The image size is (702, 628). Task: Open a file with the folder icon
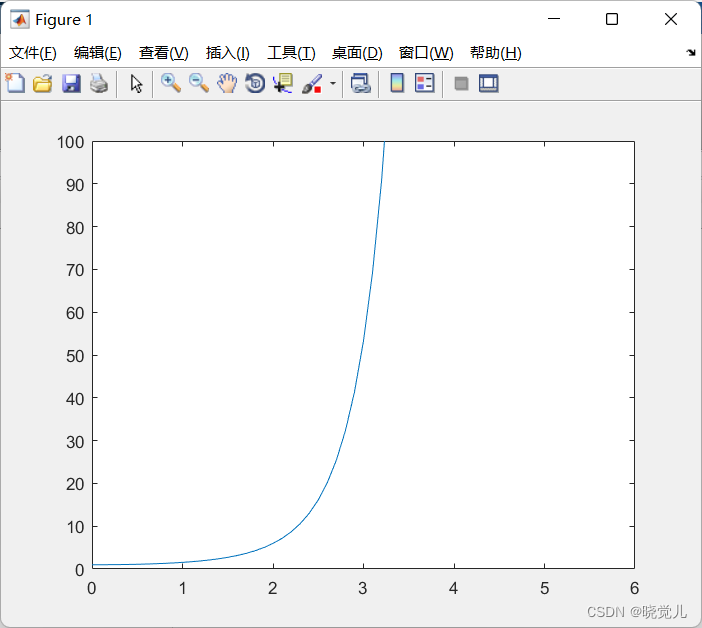coord(43,84)
